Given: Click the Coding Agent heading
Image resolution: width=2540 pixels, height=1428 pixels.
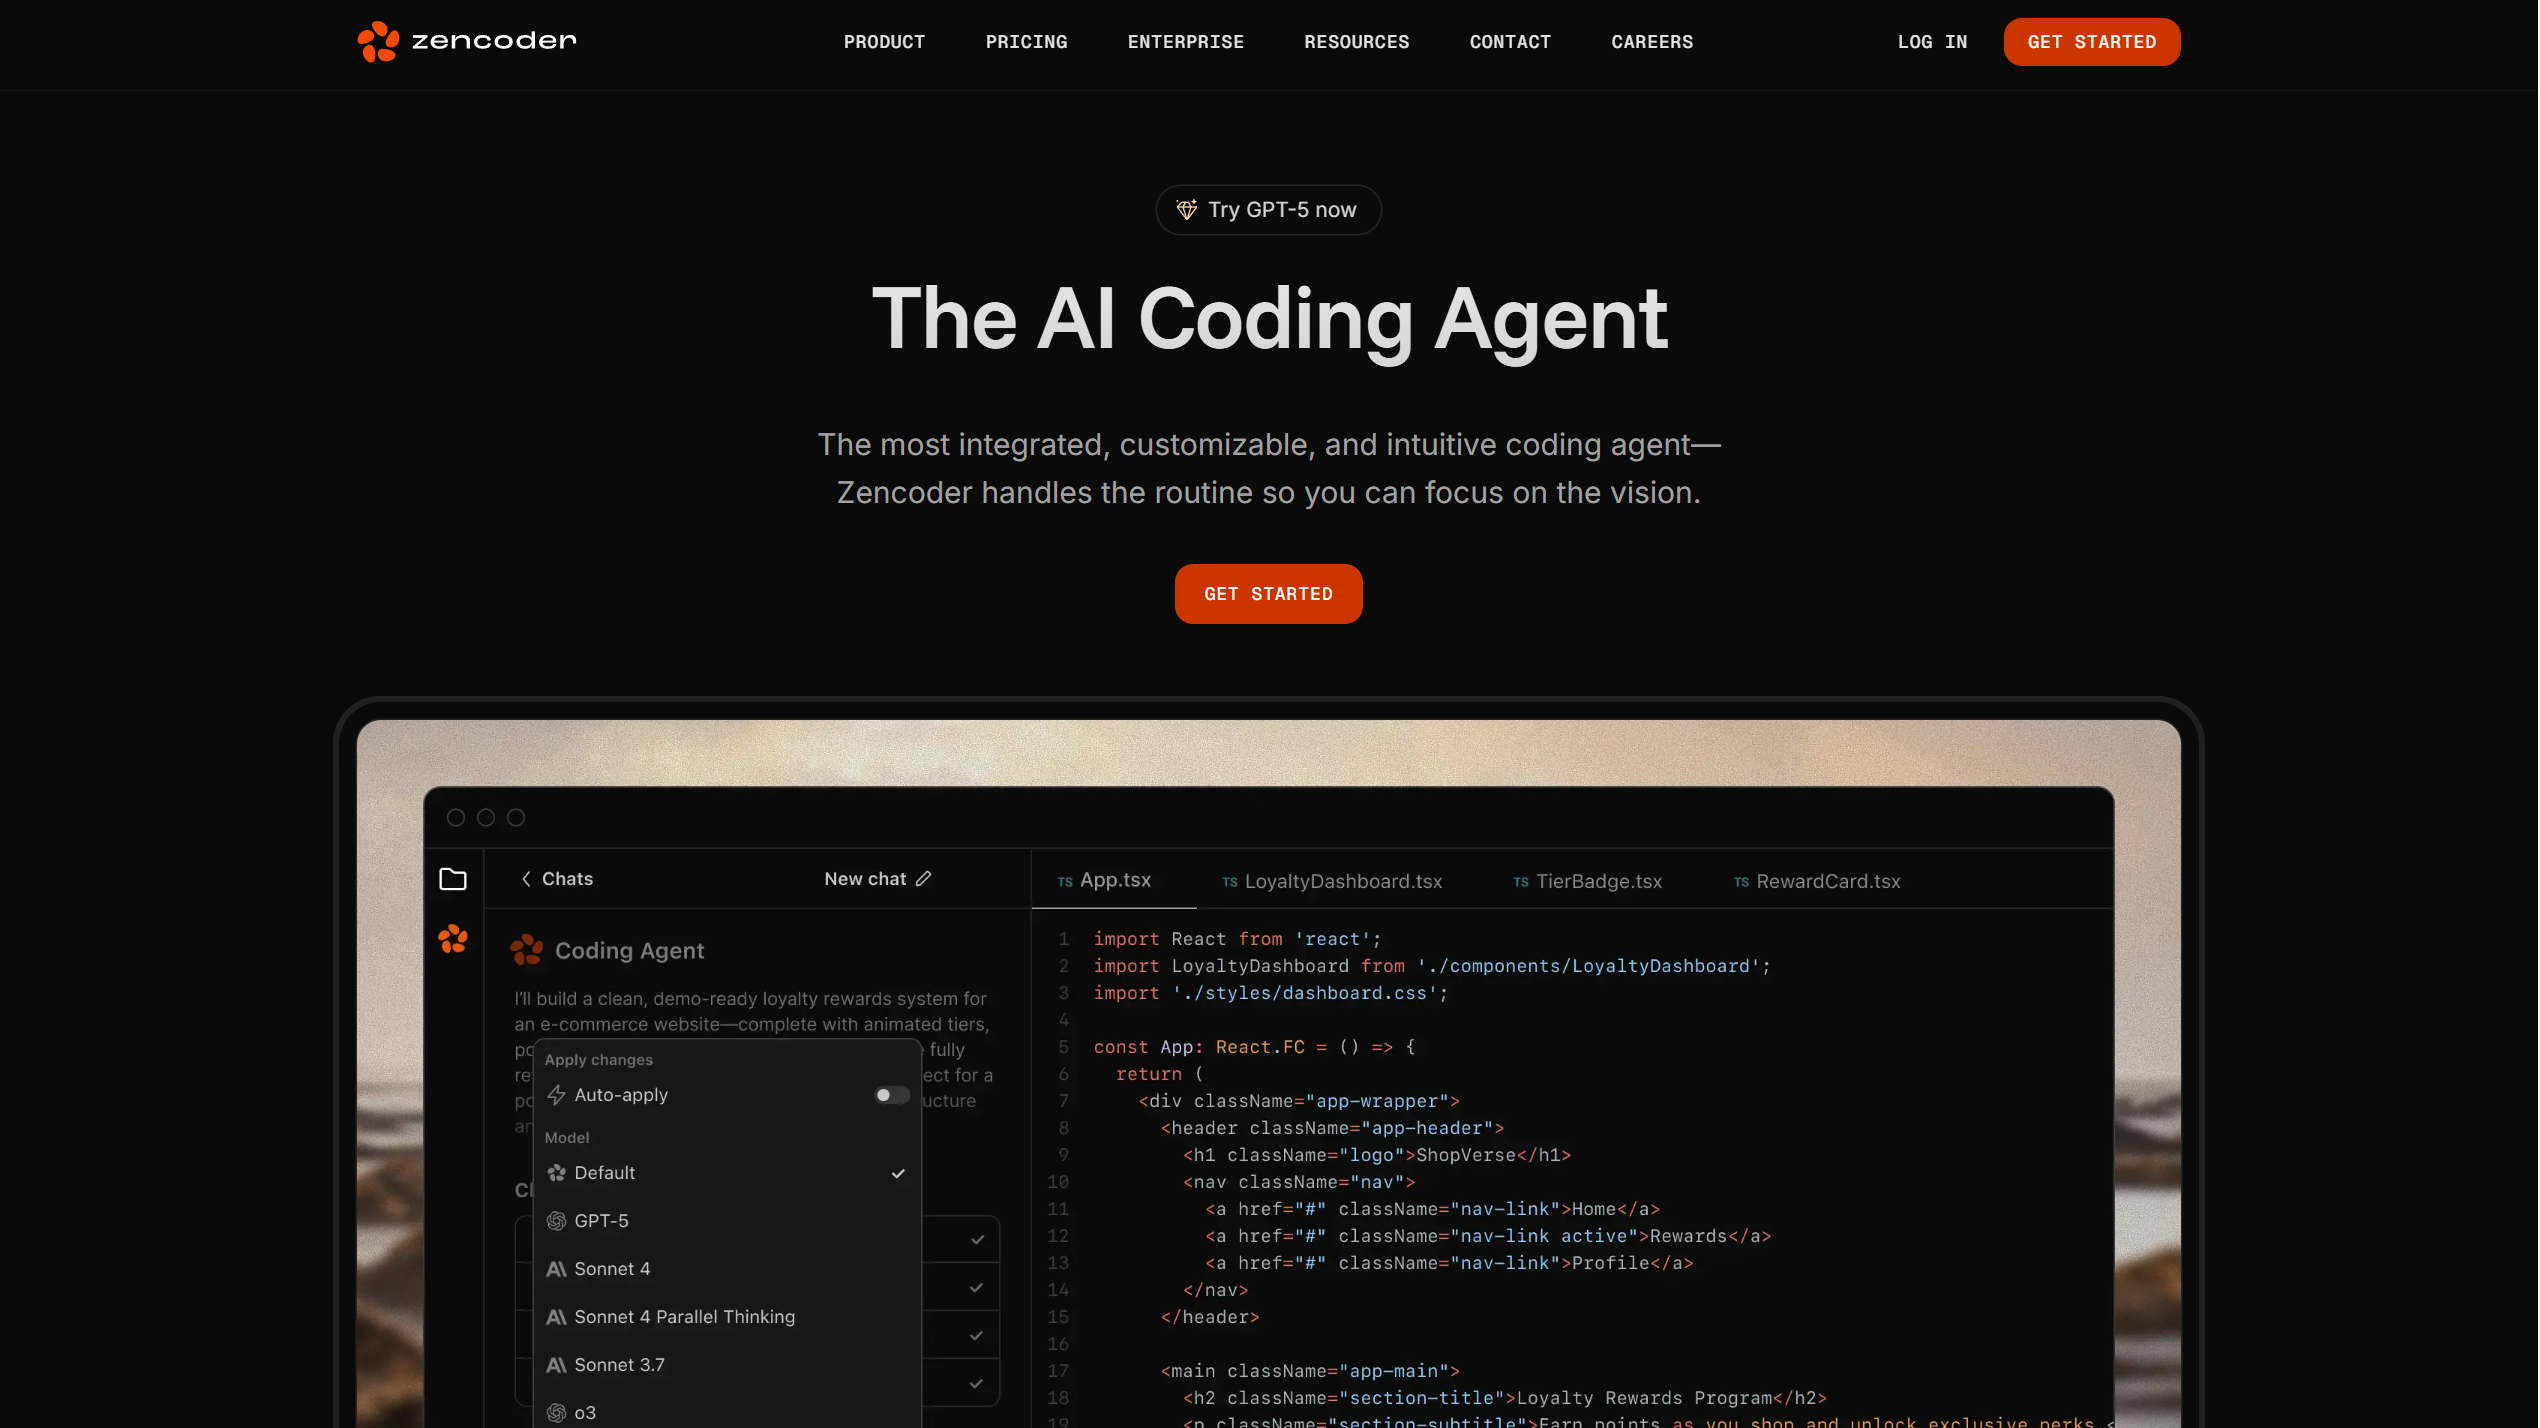Looking at the screenshot, I should 629,950.
